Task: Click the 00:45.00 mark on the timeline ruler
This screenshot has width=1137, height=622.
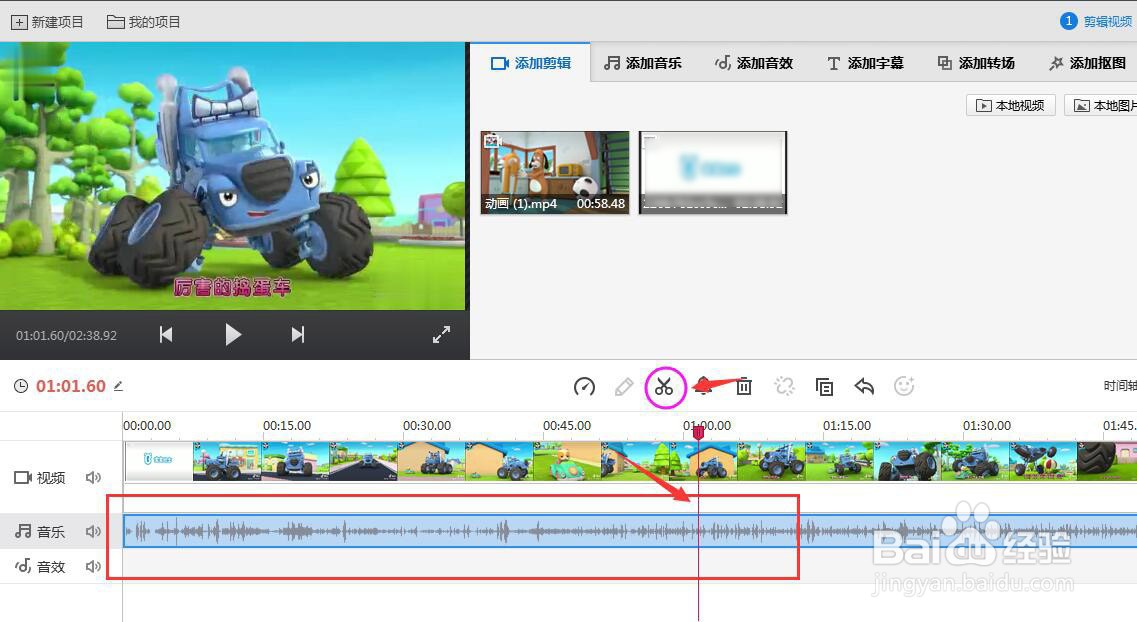Action: 566,426
